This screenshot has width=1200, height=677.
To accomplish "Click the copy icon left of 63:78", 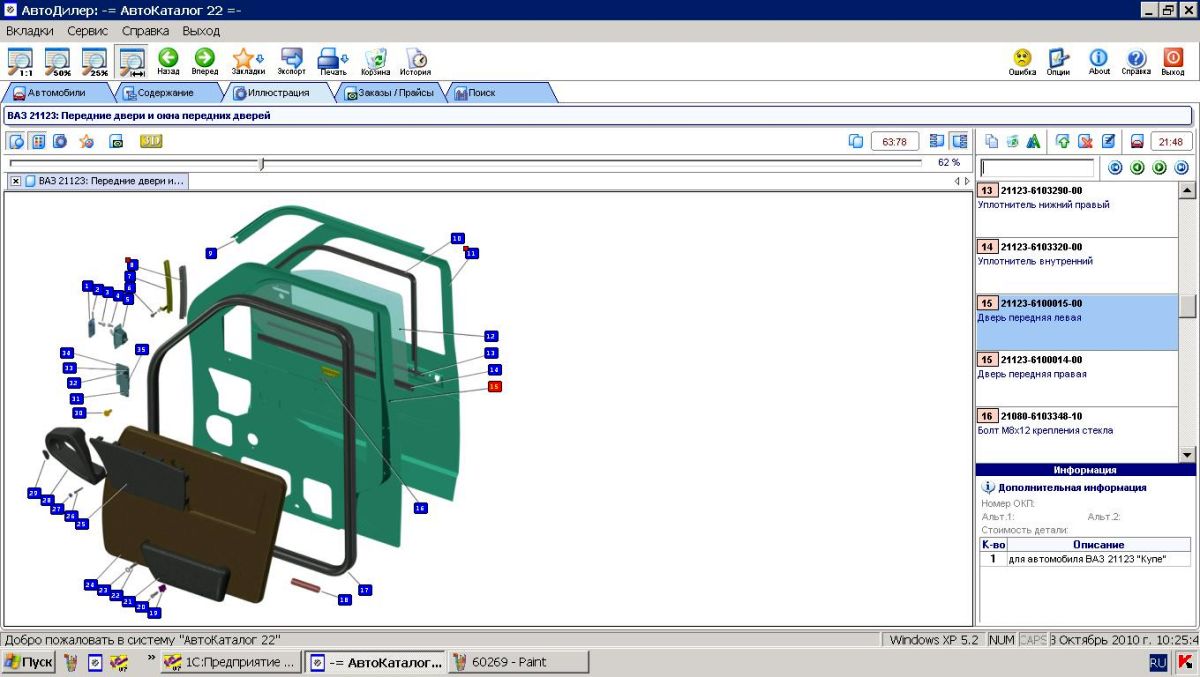I will coord(856,141).
